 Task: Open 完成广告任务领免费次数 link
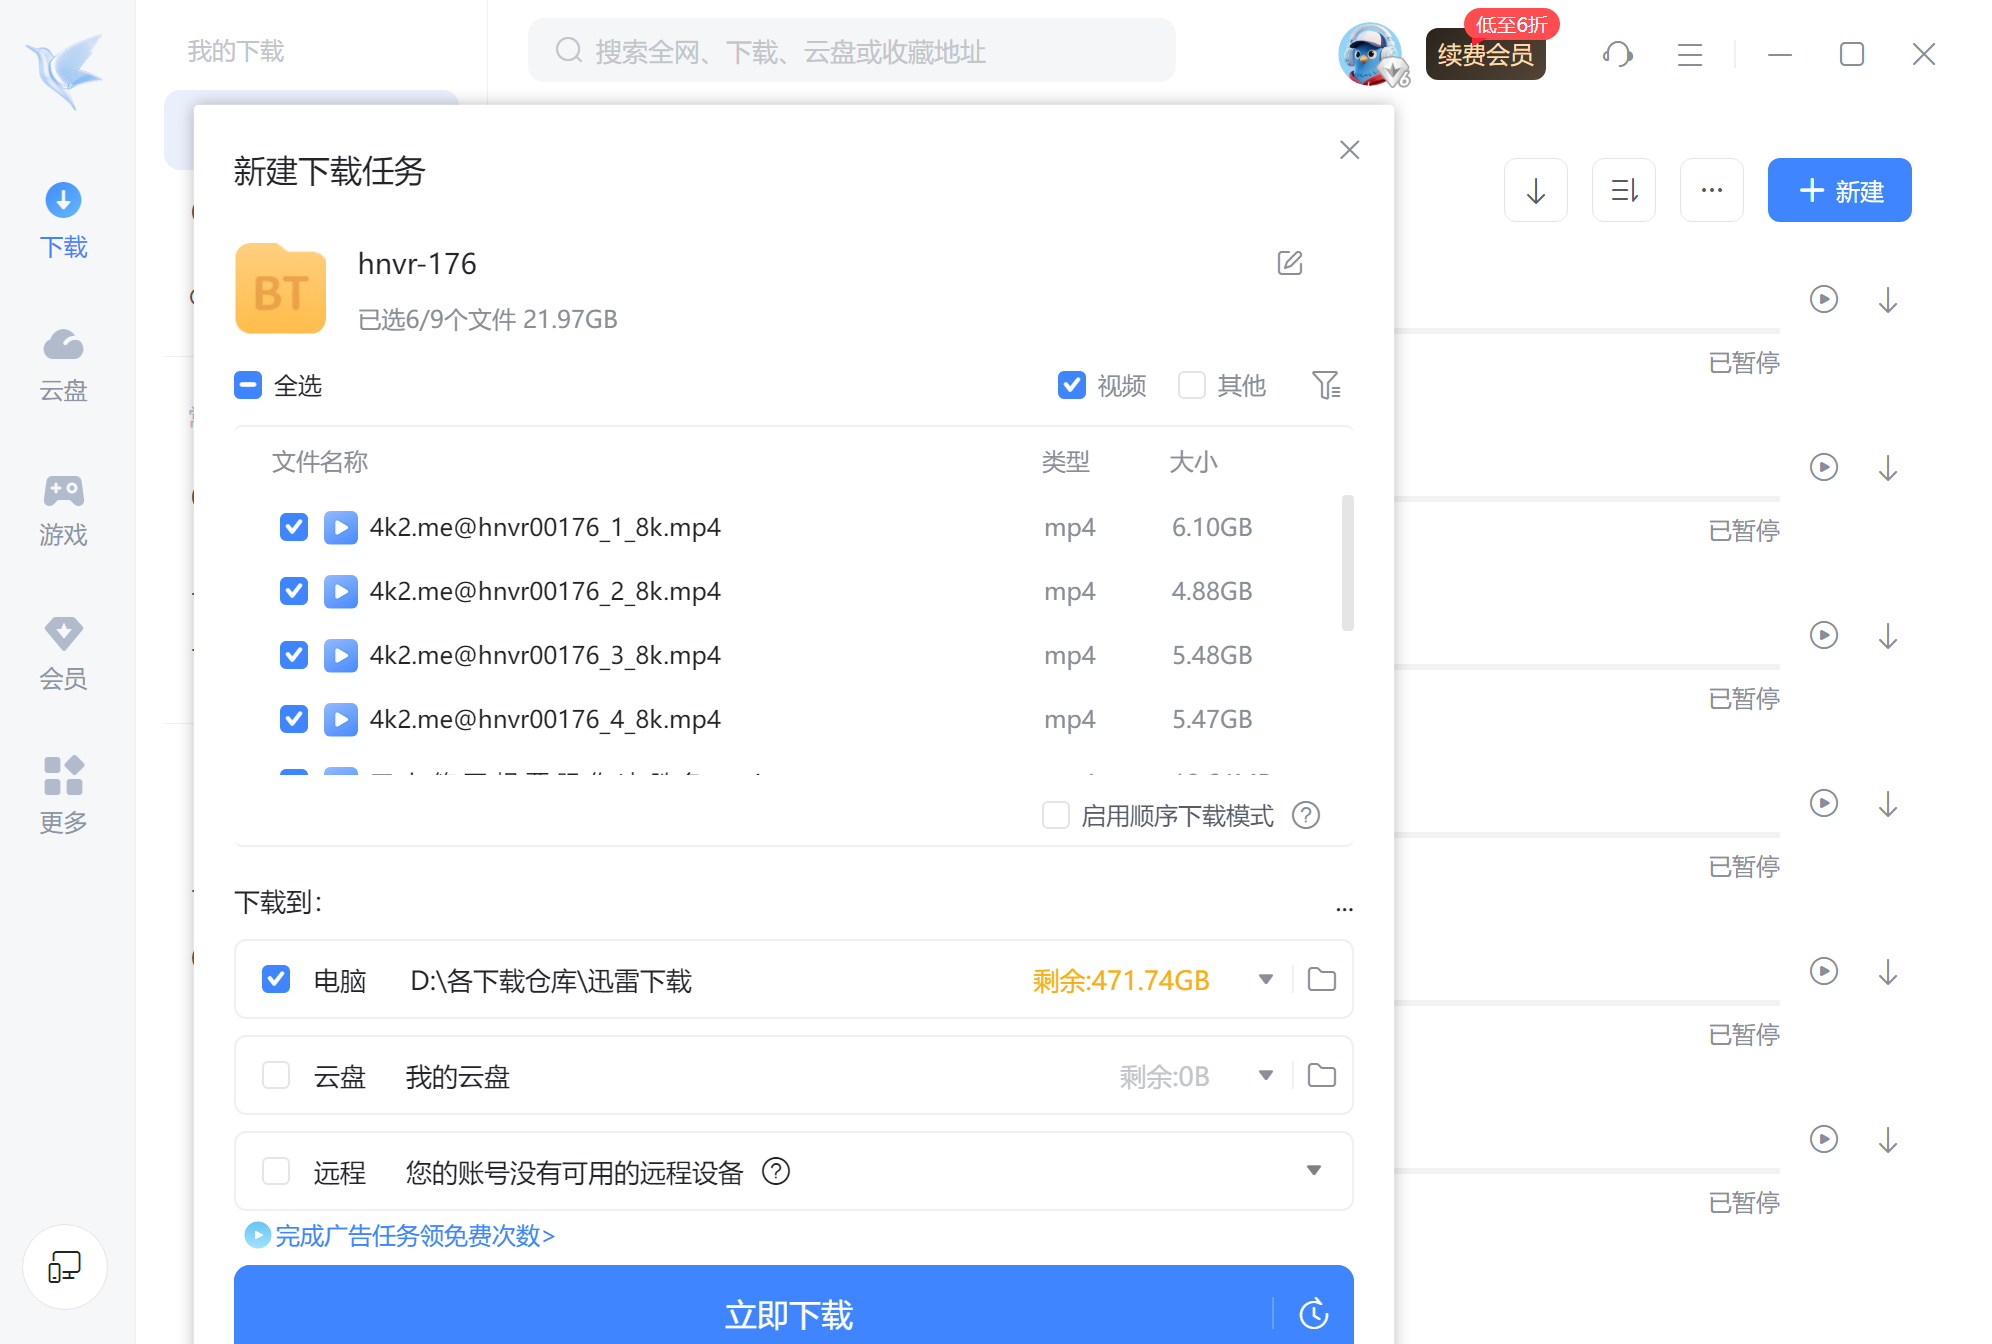point(401,1236)
